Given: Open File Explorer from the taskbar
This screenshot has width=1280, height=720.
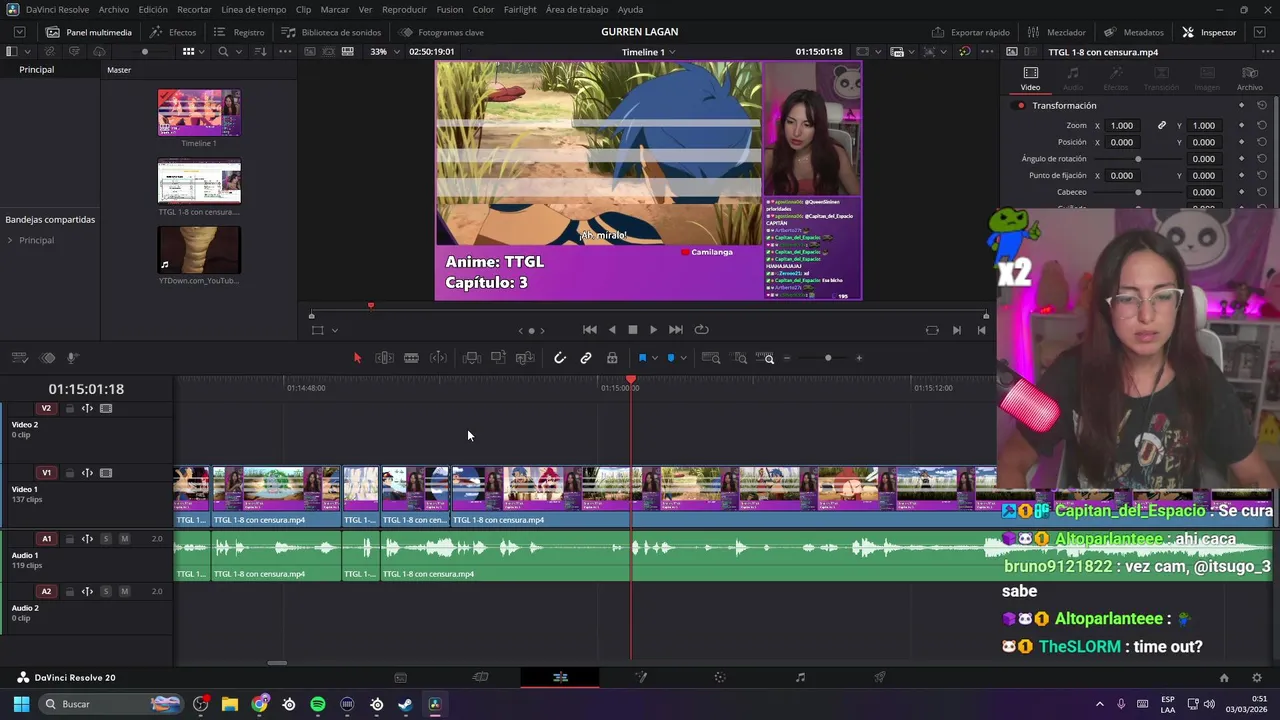Looking at the screenshot, I should pyautogui.click(x=230, y=704).
